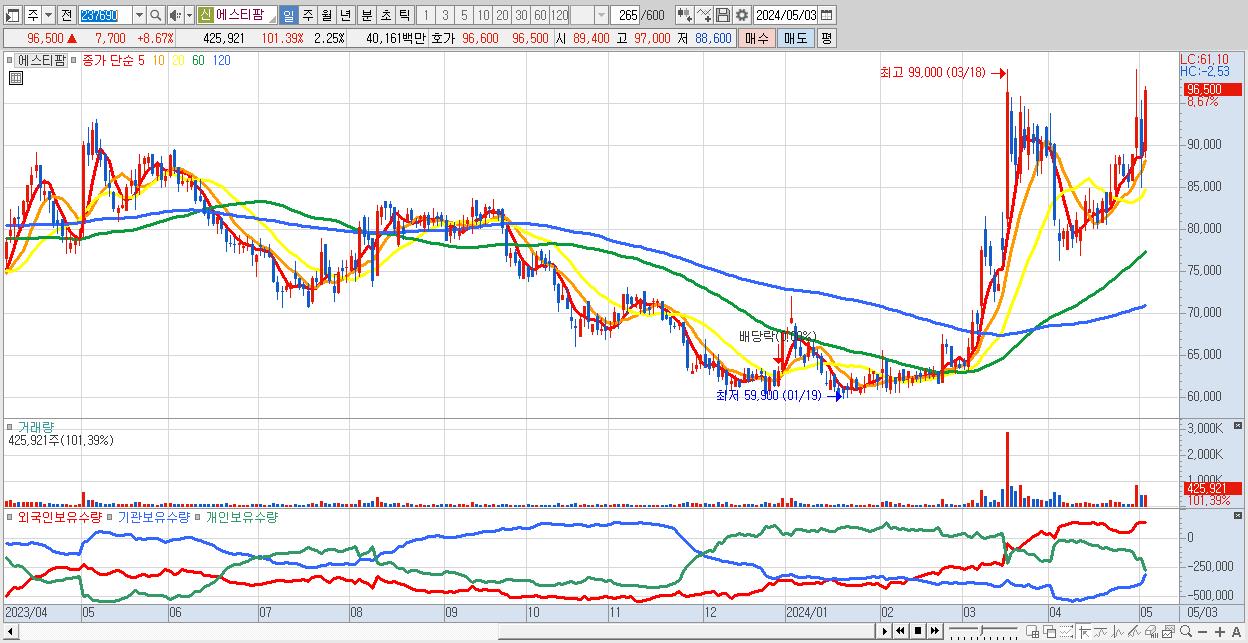The width and height of the screenshot is (1248, 643).
Task: Select the 틱 tick period toggle
Action: pyautogui.click(x=404, y=15)
